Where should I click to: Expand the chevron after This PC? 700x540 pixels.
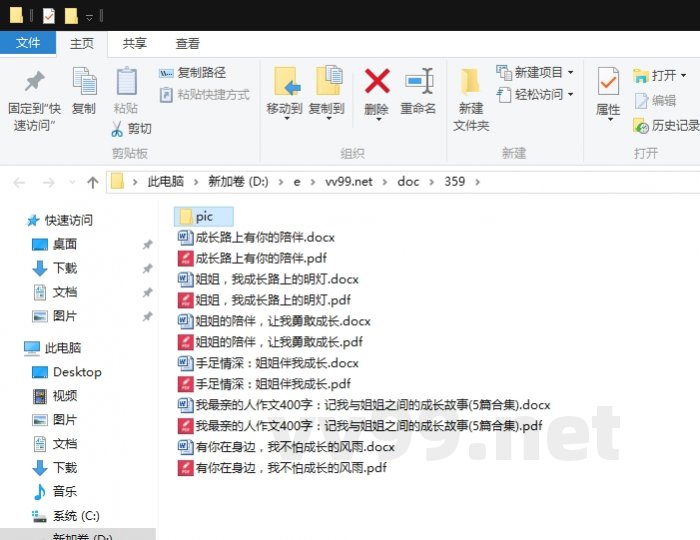coord(196,182)
